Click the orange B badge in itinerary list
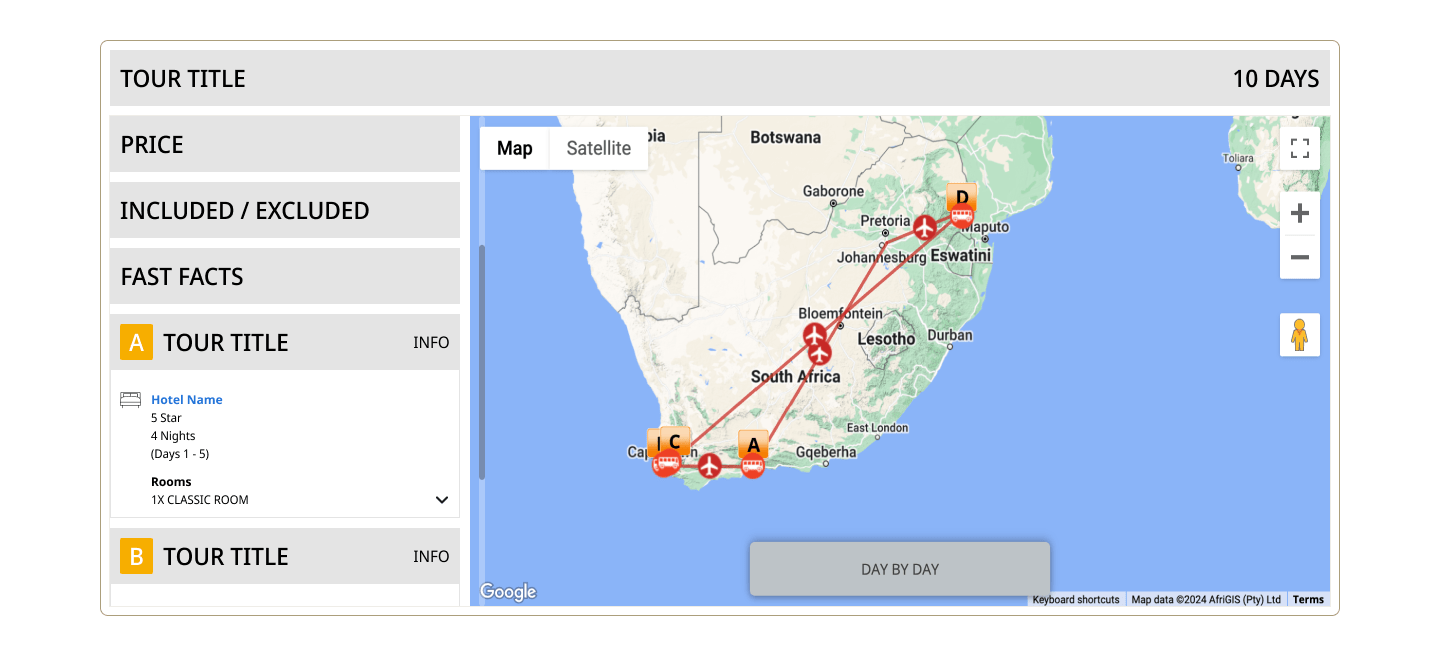 pyautogui.click(x=136, y=556)
